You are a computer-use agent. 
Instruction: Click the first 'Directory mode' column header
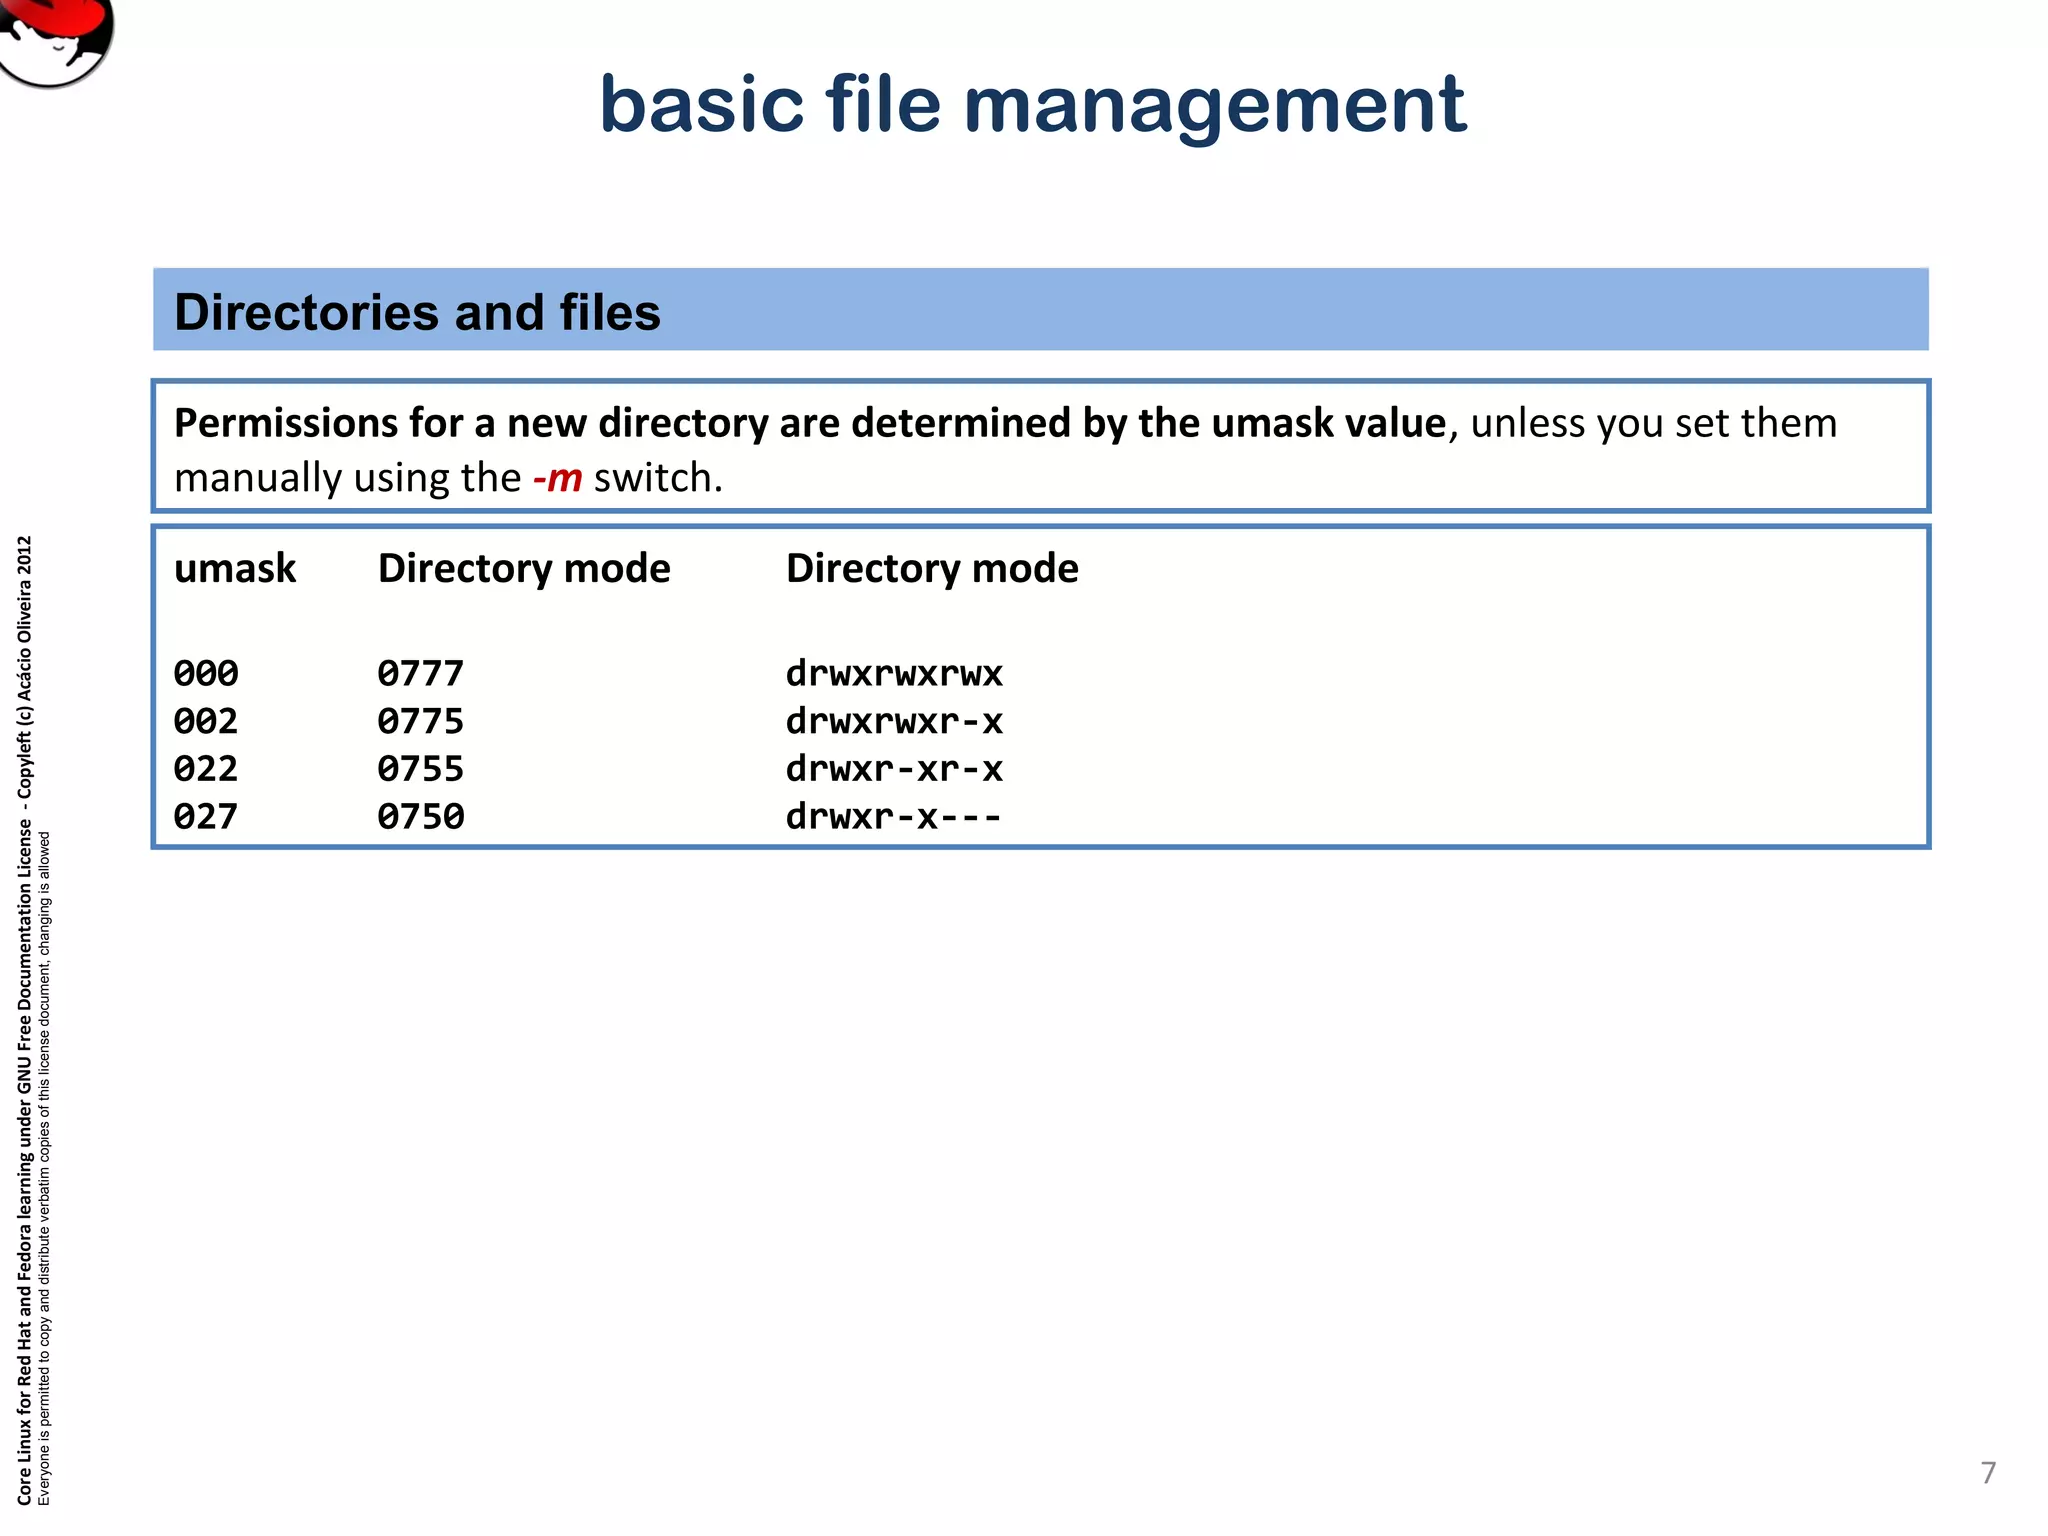pyautogui.click(x=524, y=568)
